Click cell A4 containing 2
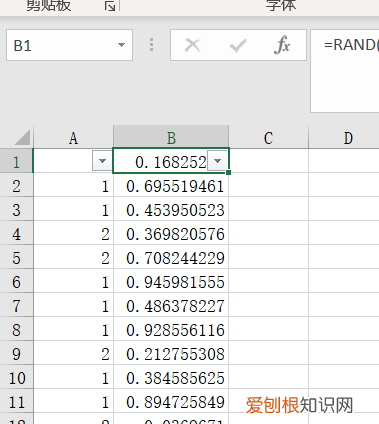The width and height of the screenshot is (379, 424). [73, 233]
